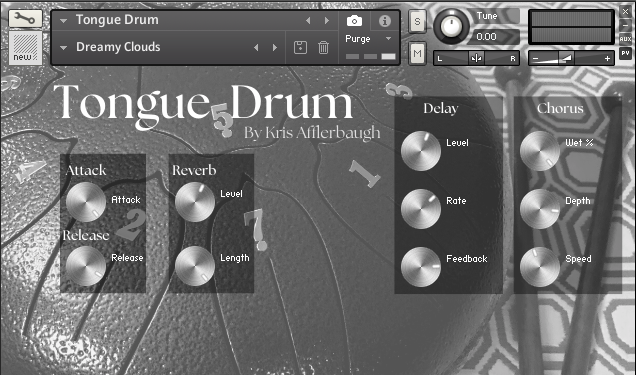
Task: Select previous snapshot arrow beside Dreamy Clouds
Action: (256, 47)
